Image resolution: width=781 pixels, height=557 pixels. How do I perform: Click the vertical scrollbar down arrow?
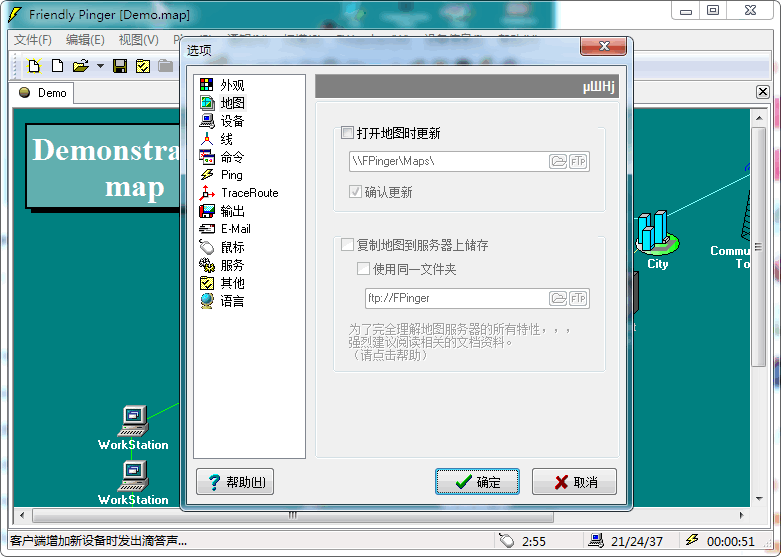(759, 499)
